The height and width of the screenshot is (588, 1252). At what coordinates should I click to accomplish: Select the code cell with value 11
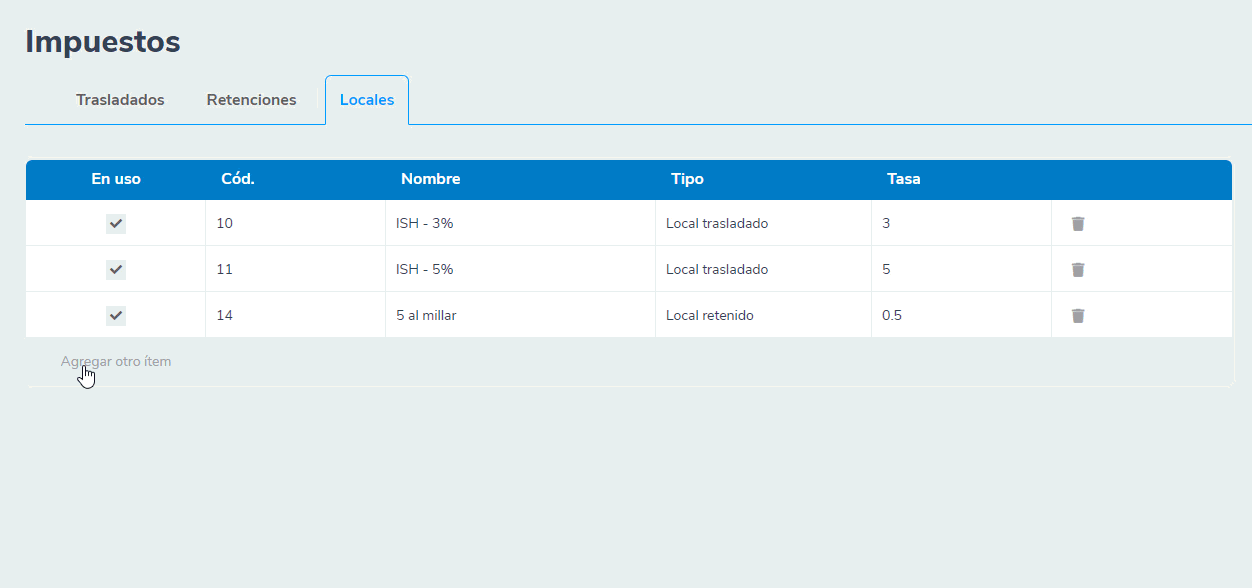pos(295,270)
